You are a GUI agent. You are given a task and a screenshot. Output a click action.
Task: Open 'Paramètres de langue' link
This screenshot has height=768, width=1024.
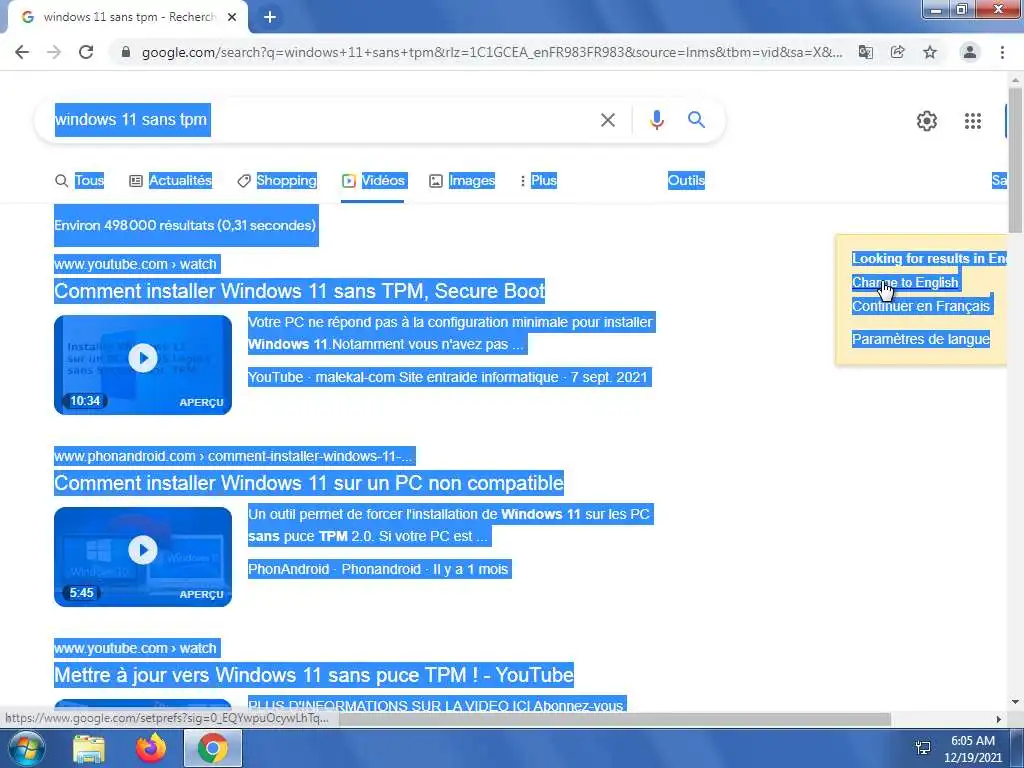[x=921, y=339]
